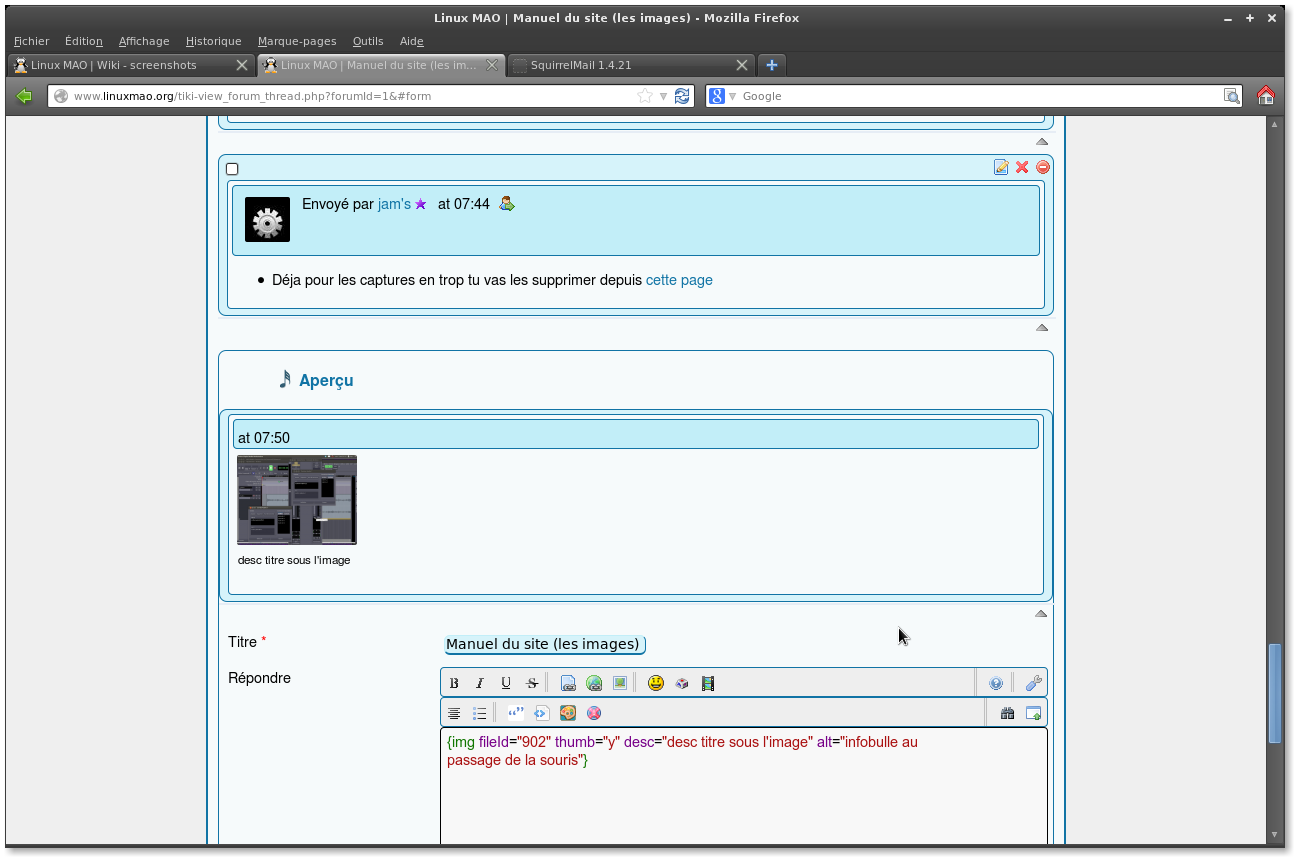Click the insert image toolbar icon
Viewport: 1294px width, 857px height.
click(620, 683)
